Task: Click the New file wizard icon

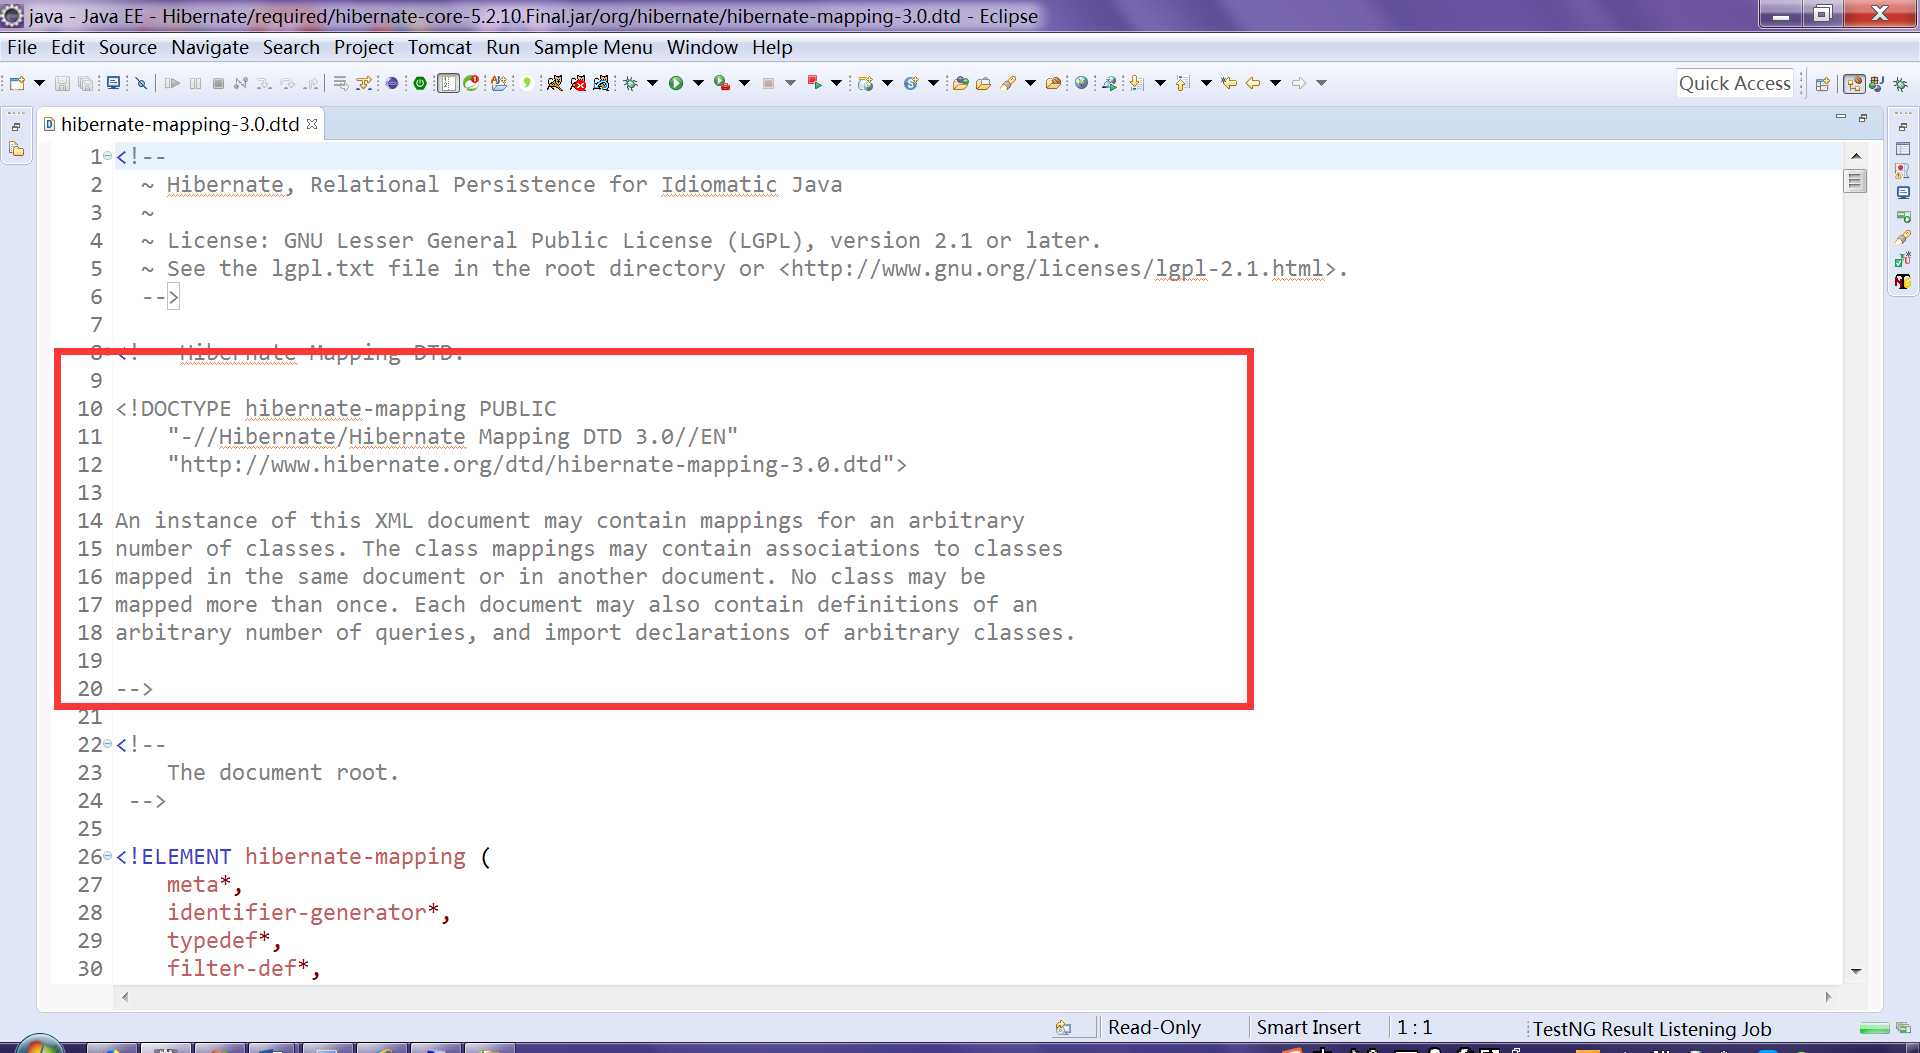Action: (17, 83)
